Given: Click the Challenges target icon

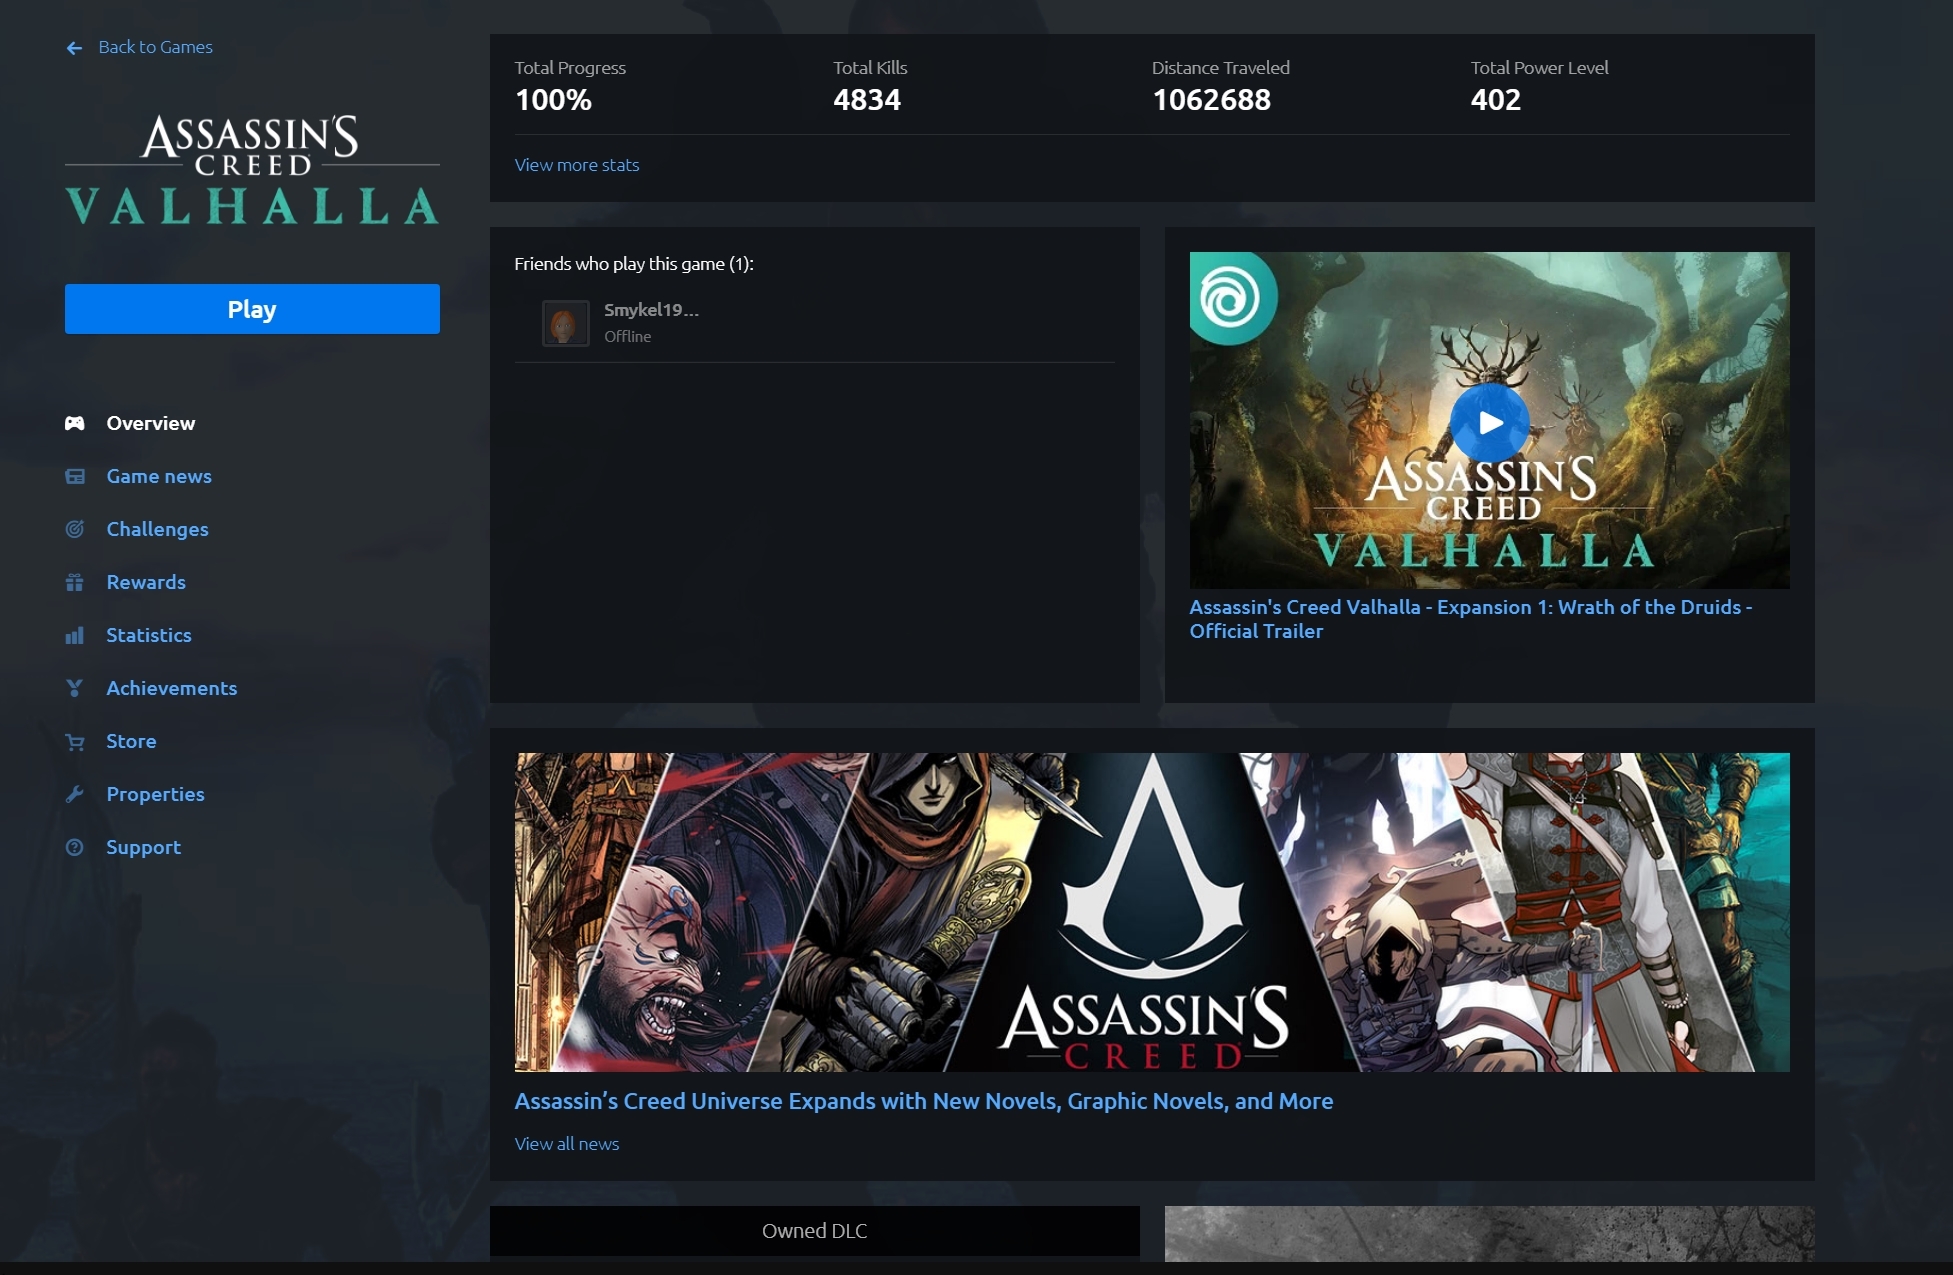Looking at the screenshot, I should [x=75, y=529].
